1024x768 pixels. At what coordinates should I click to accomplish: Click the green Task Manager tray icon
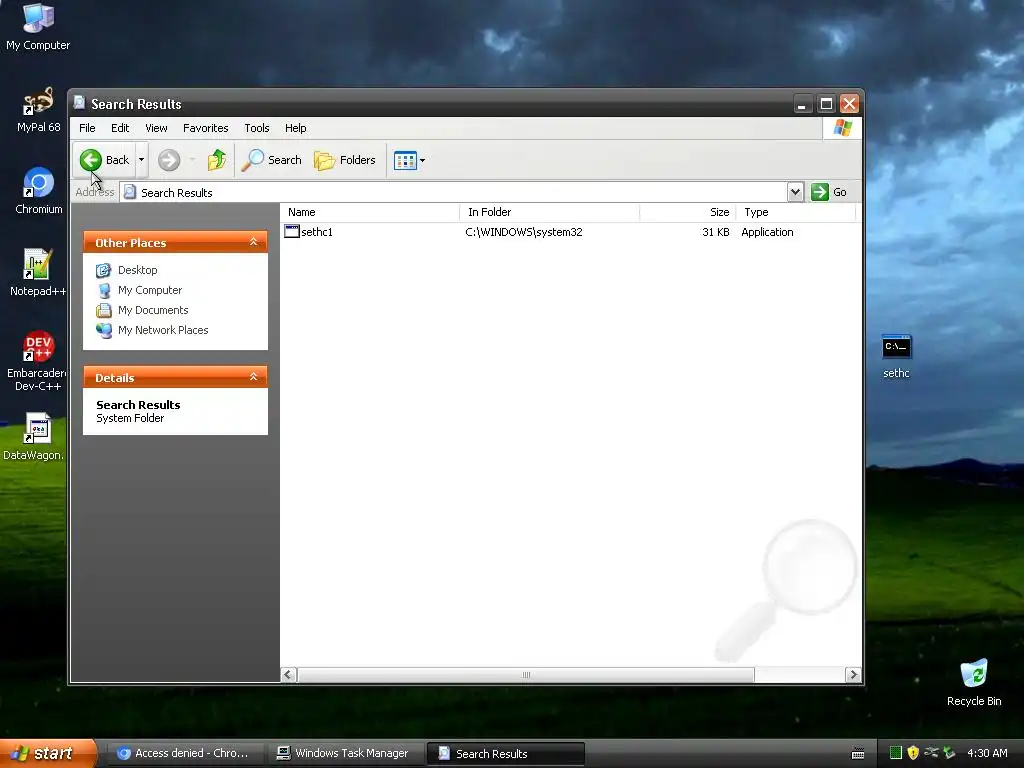click(x=896, y=753)
